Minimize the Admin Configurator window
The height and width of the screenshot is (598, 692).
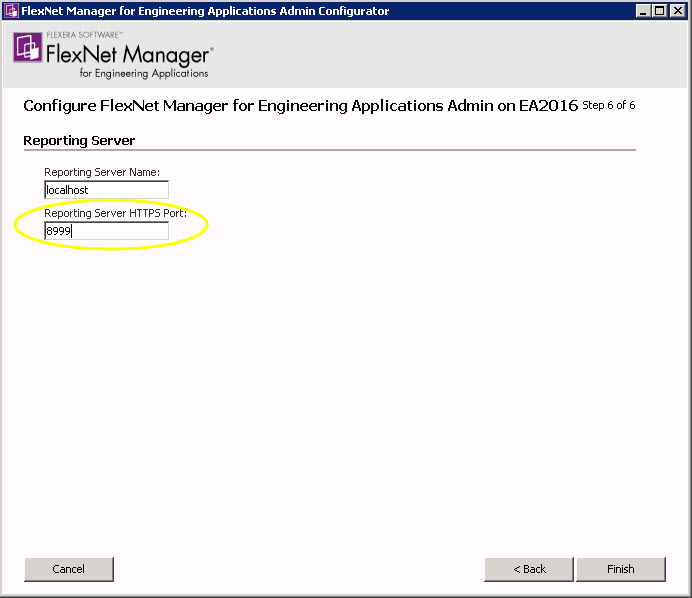click(643, 11)
